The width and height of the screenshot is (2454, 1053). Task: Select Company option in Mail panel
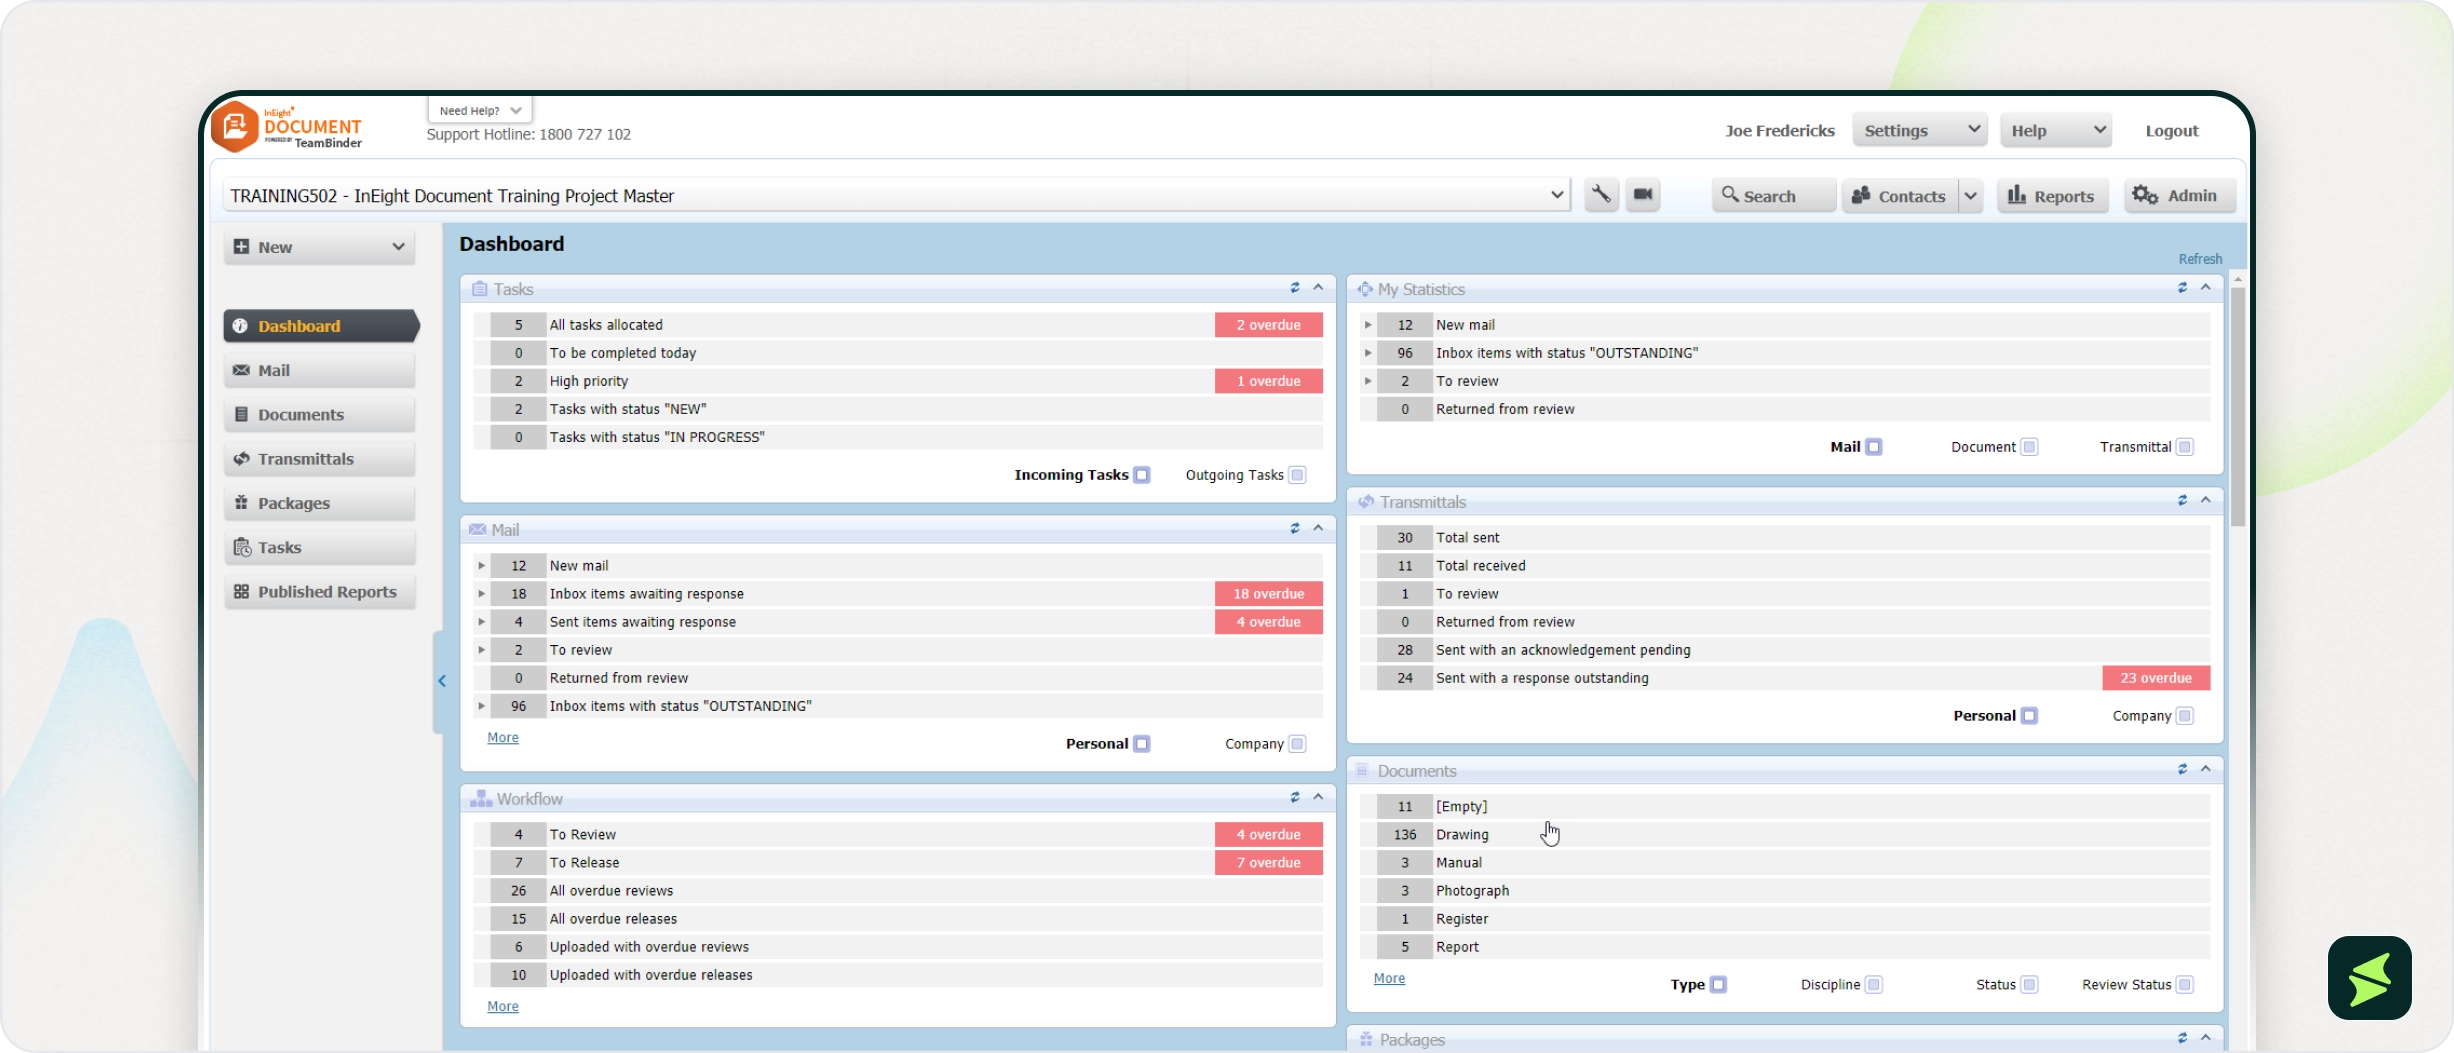point(1297,744)
